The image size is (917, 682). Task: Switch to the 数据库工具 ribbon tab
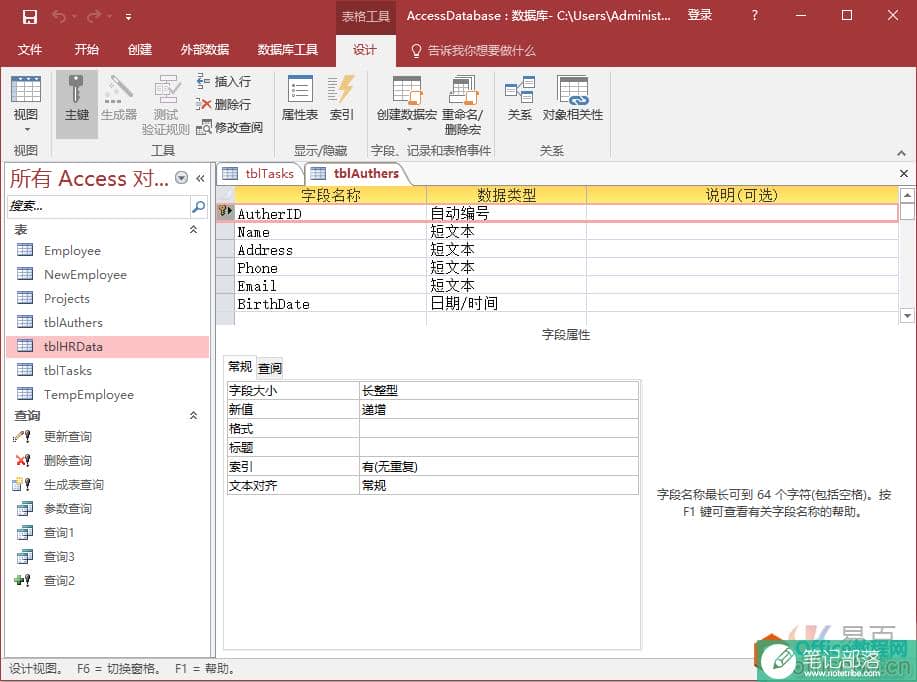coord(288,50)
